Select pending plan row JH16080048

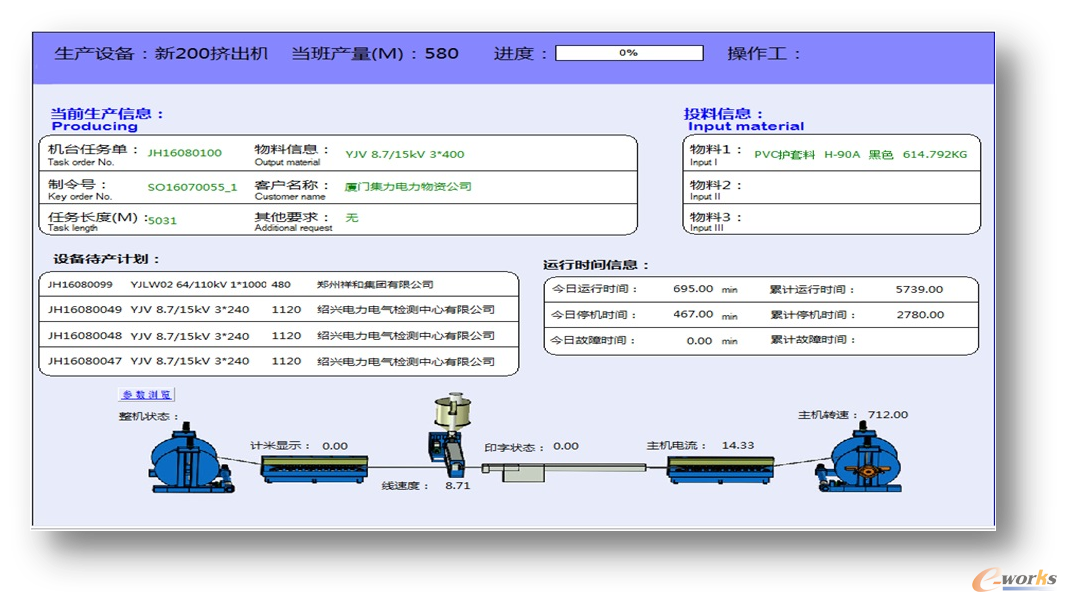pos(279,335)
